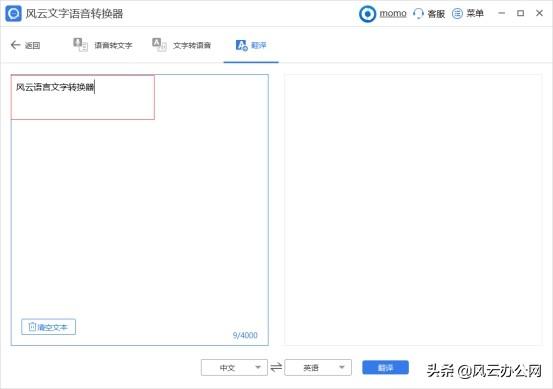Image resolution: width=553 pixels, height=389 pixels.
Task: Open the 菜单 menu label
Action: (475, 13)
